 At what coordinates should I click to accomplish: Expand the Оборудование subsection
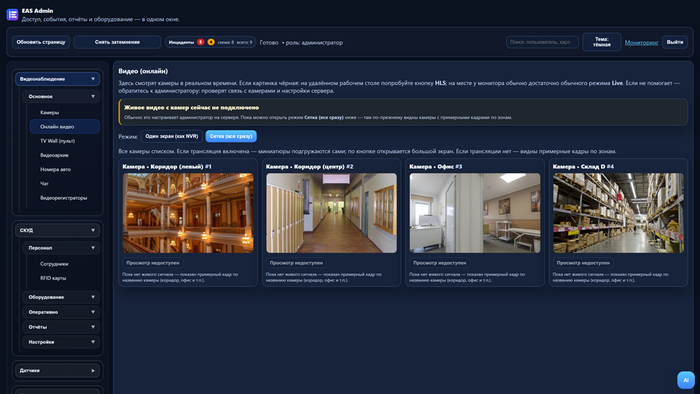point(61,297)
